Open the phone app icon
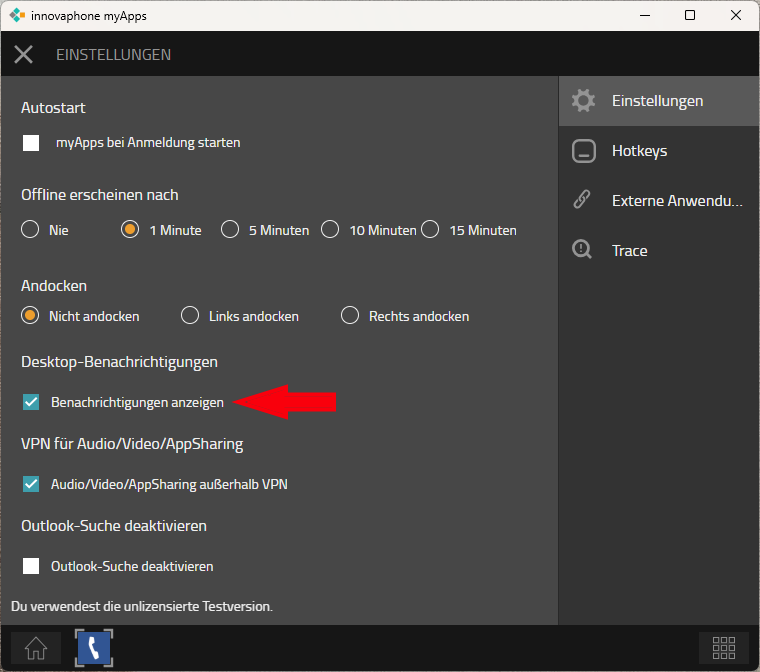 click(x=94, y=647)
